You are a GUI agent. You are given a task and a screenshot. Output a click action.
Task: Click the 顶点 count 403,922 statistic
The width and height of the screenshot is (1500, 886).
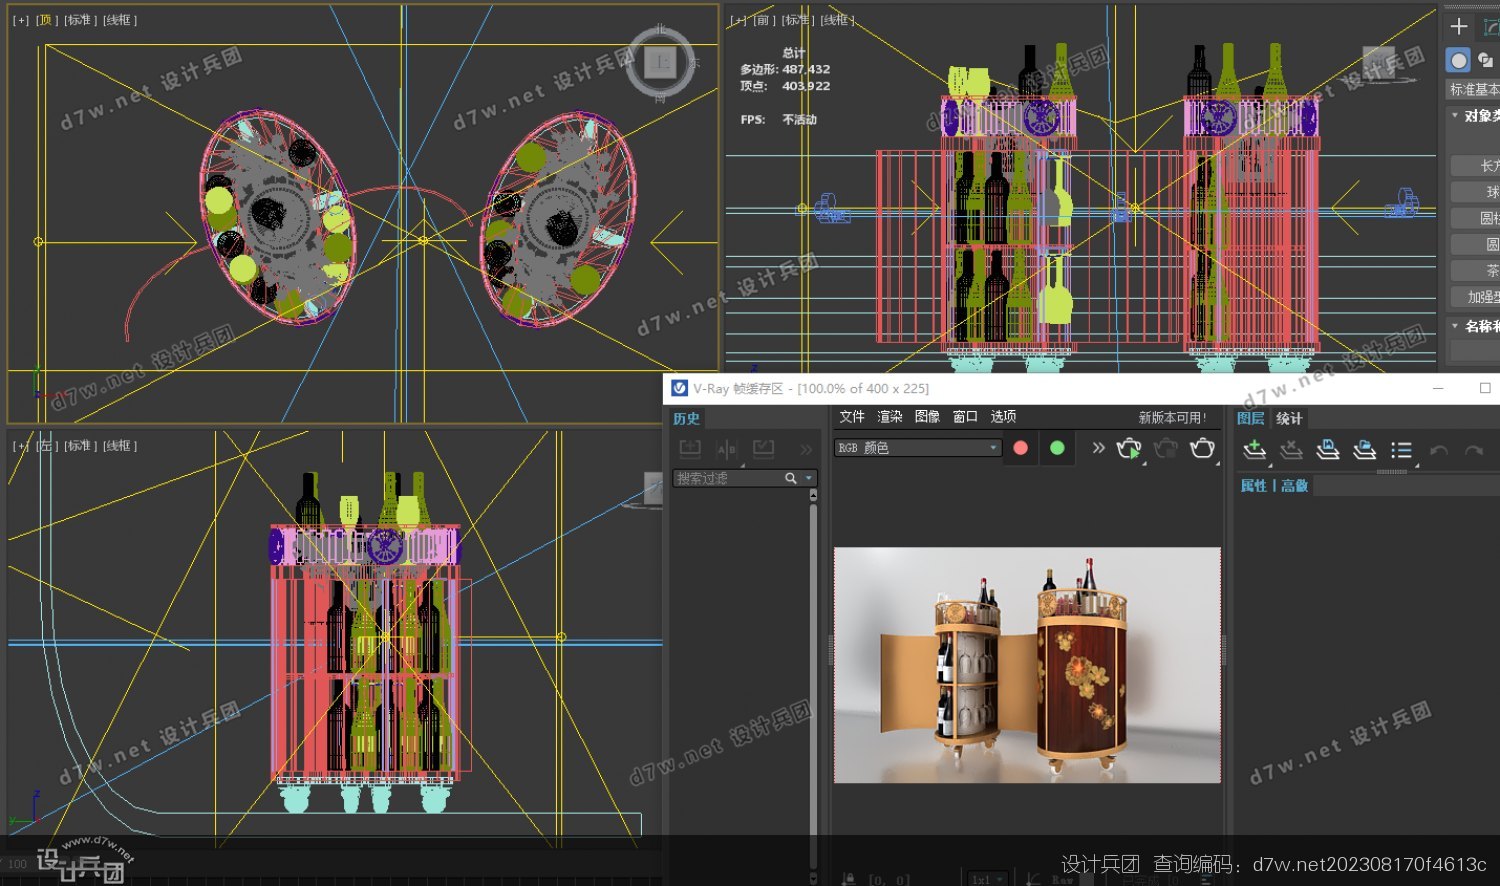(785, 86)
